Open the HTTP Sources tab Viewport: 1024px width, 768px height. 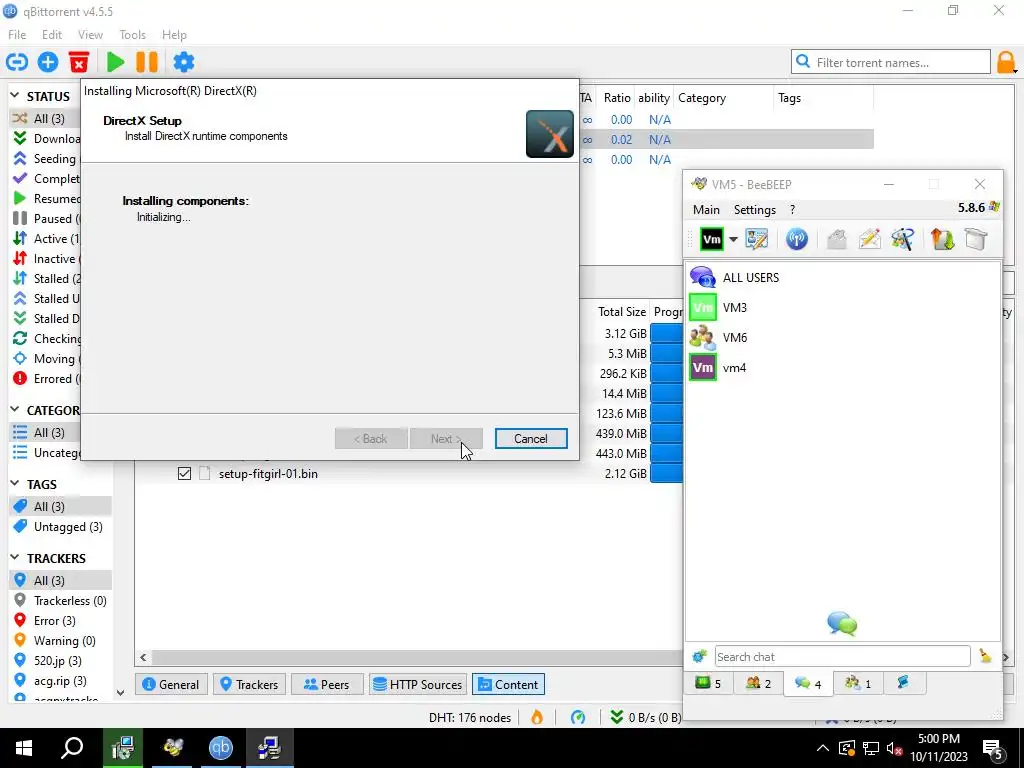[418, 684]
